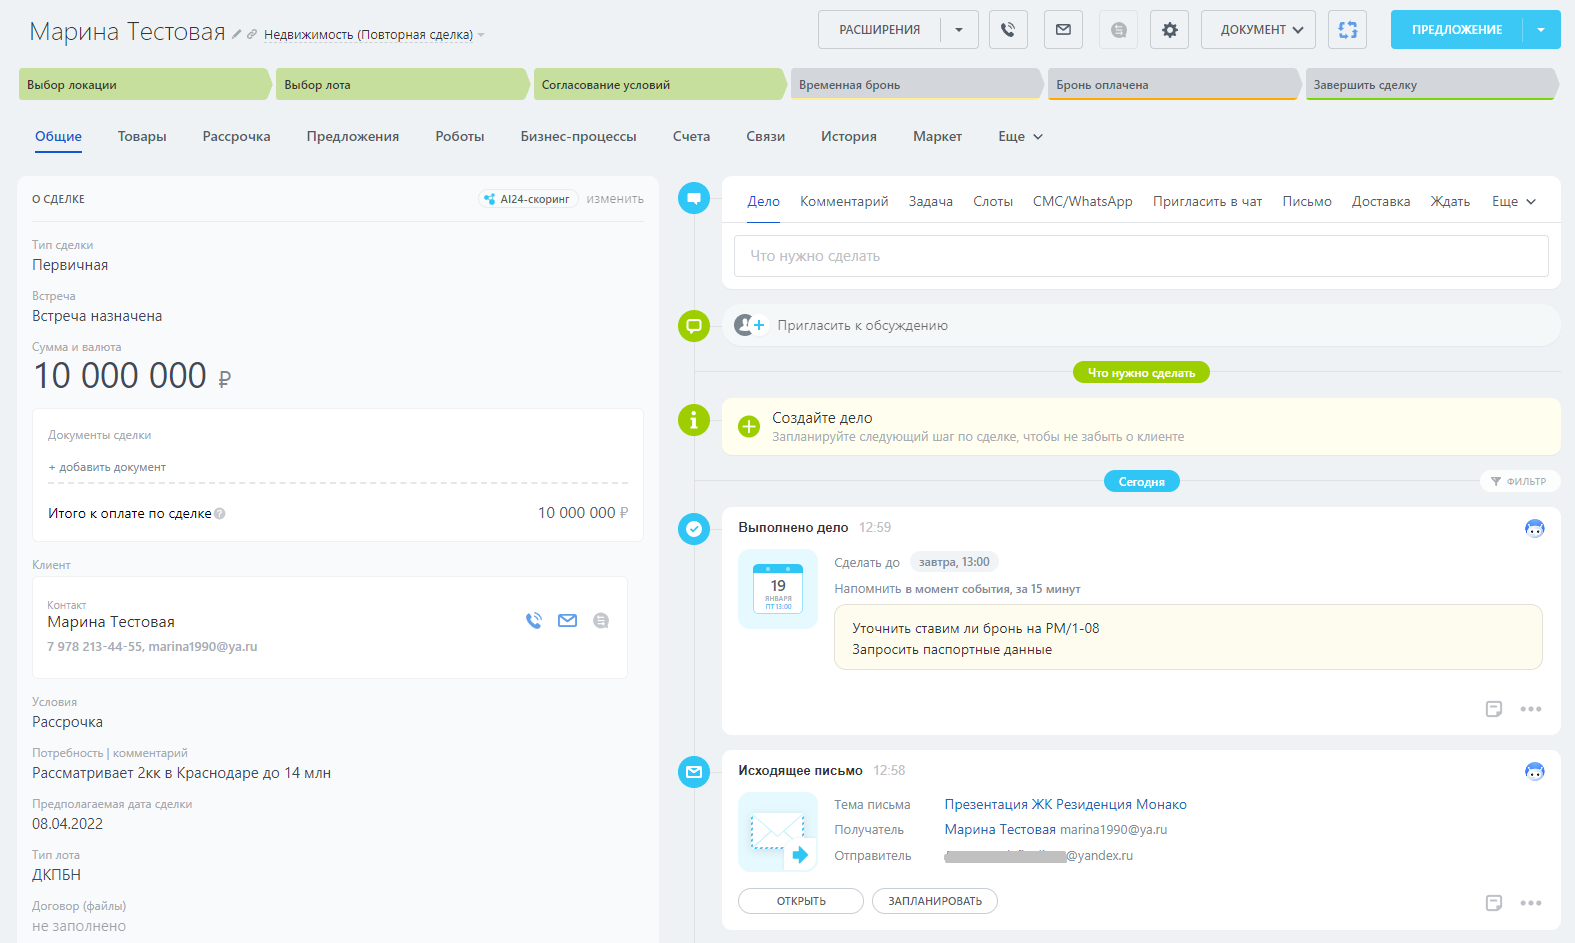Expand the Еще menu in main tabs

pos(1020,137)
